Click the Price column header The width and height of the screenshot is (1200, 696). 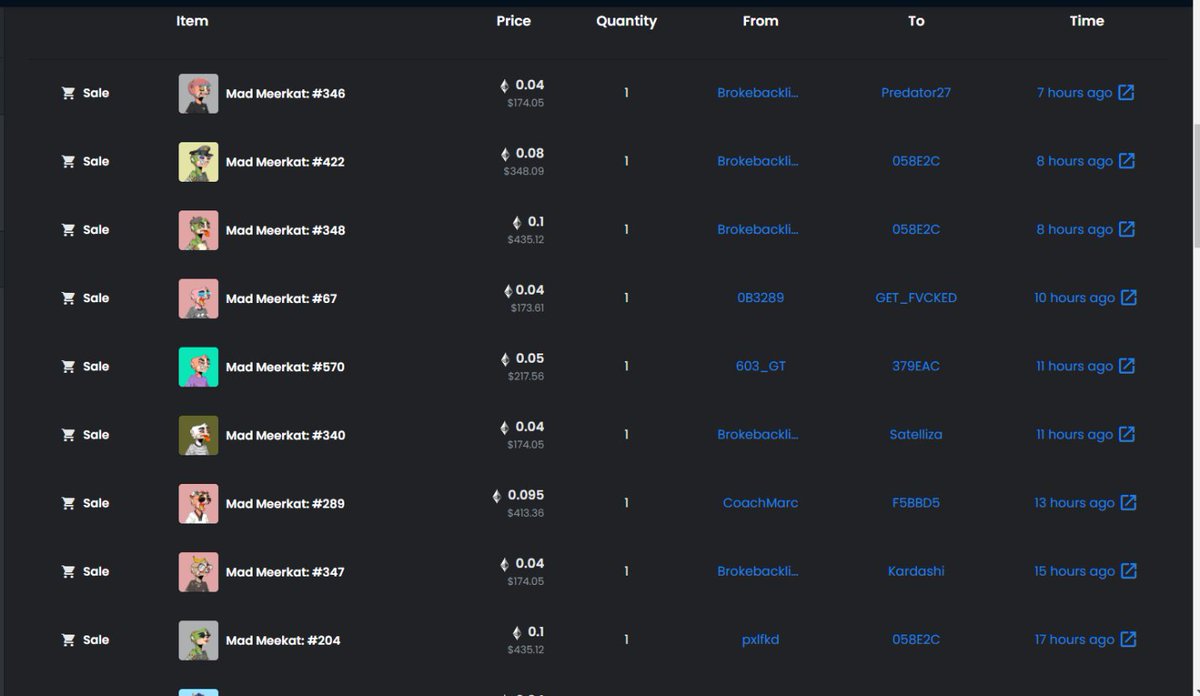click(513, 21)
